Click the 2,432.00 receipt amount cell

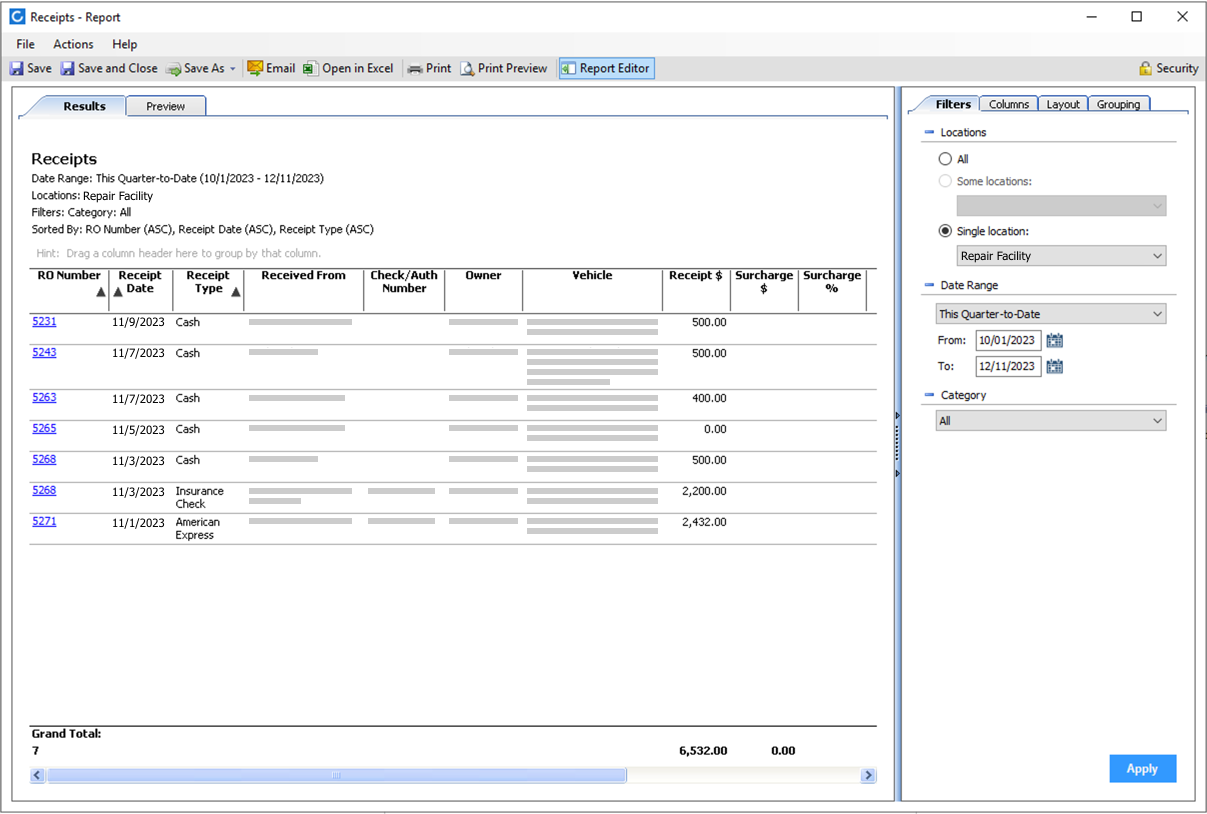tap(704, 522)
